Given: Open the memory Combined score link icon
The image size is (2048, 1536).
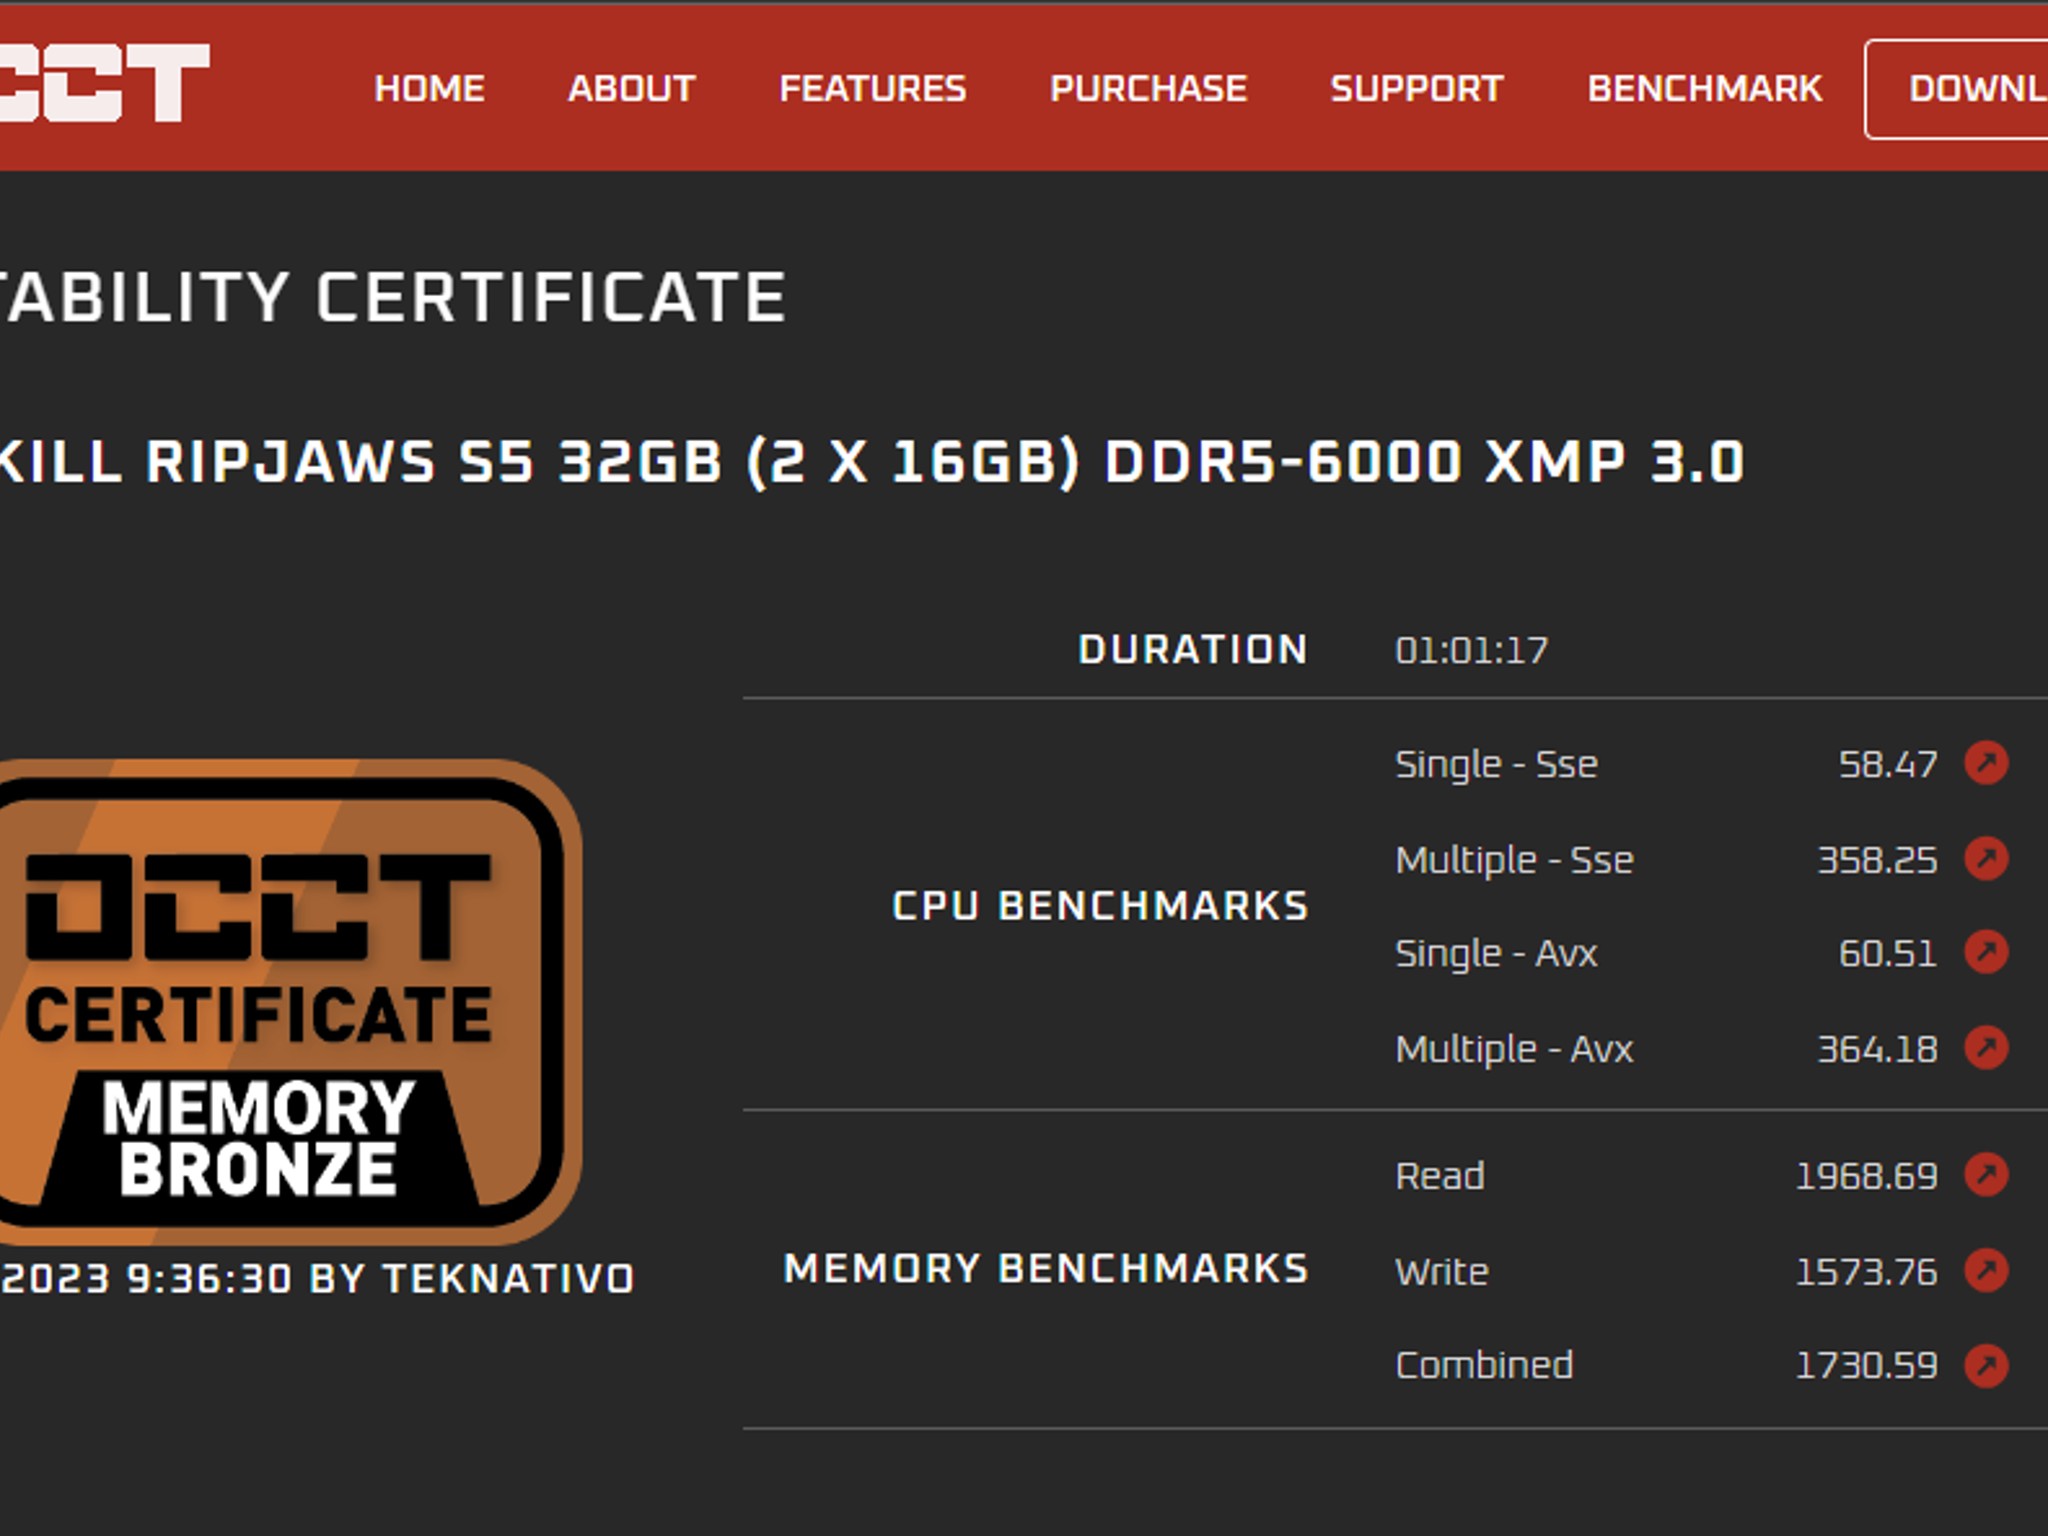Looking at the screenshot, I should [x=1986, y=1366].
